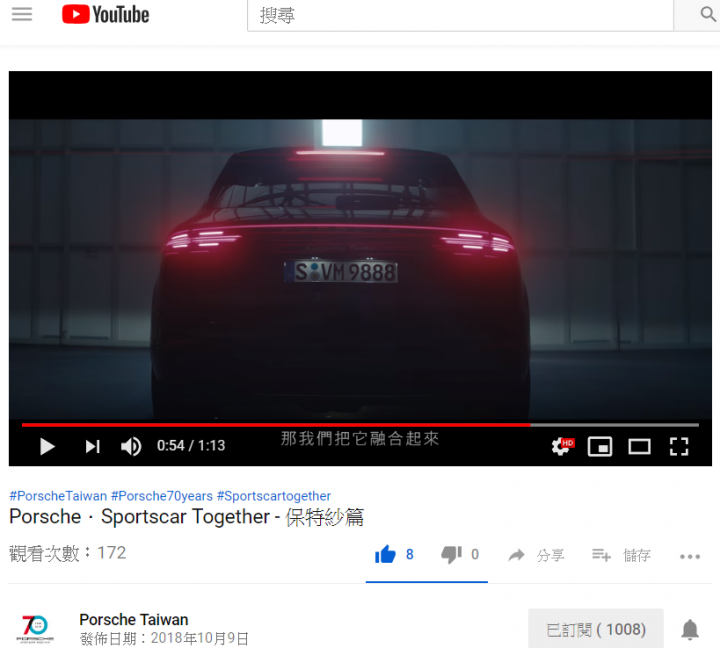Viewport: 720px width, 648px height.
Task: Open the #PorscheTaiwan hashtag link
Action: point(58,496)
